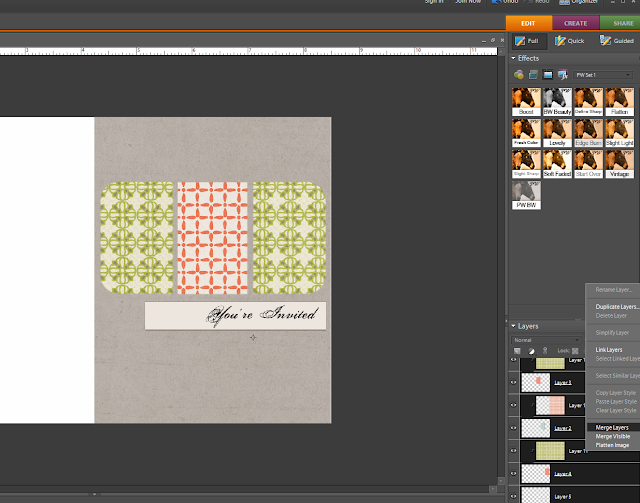Apply the Boost effect
The image size is (640, 503).
527,102
